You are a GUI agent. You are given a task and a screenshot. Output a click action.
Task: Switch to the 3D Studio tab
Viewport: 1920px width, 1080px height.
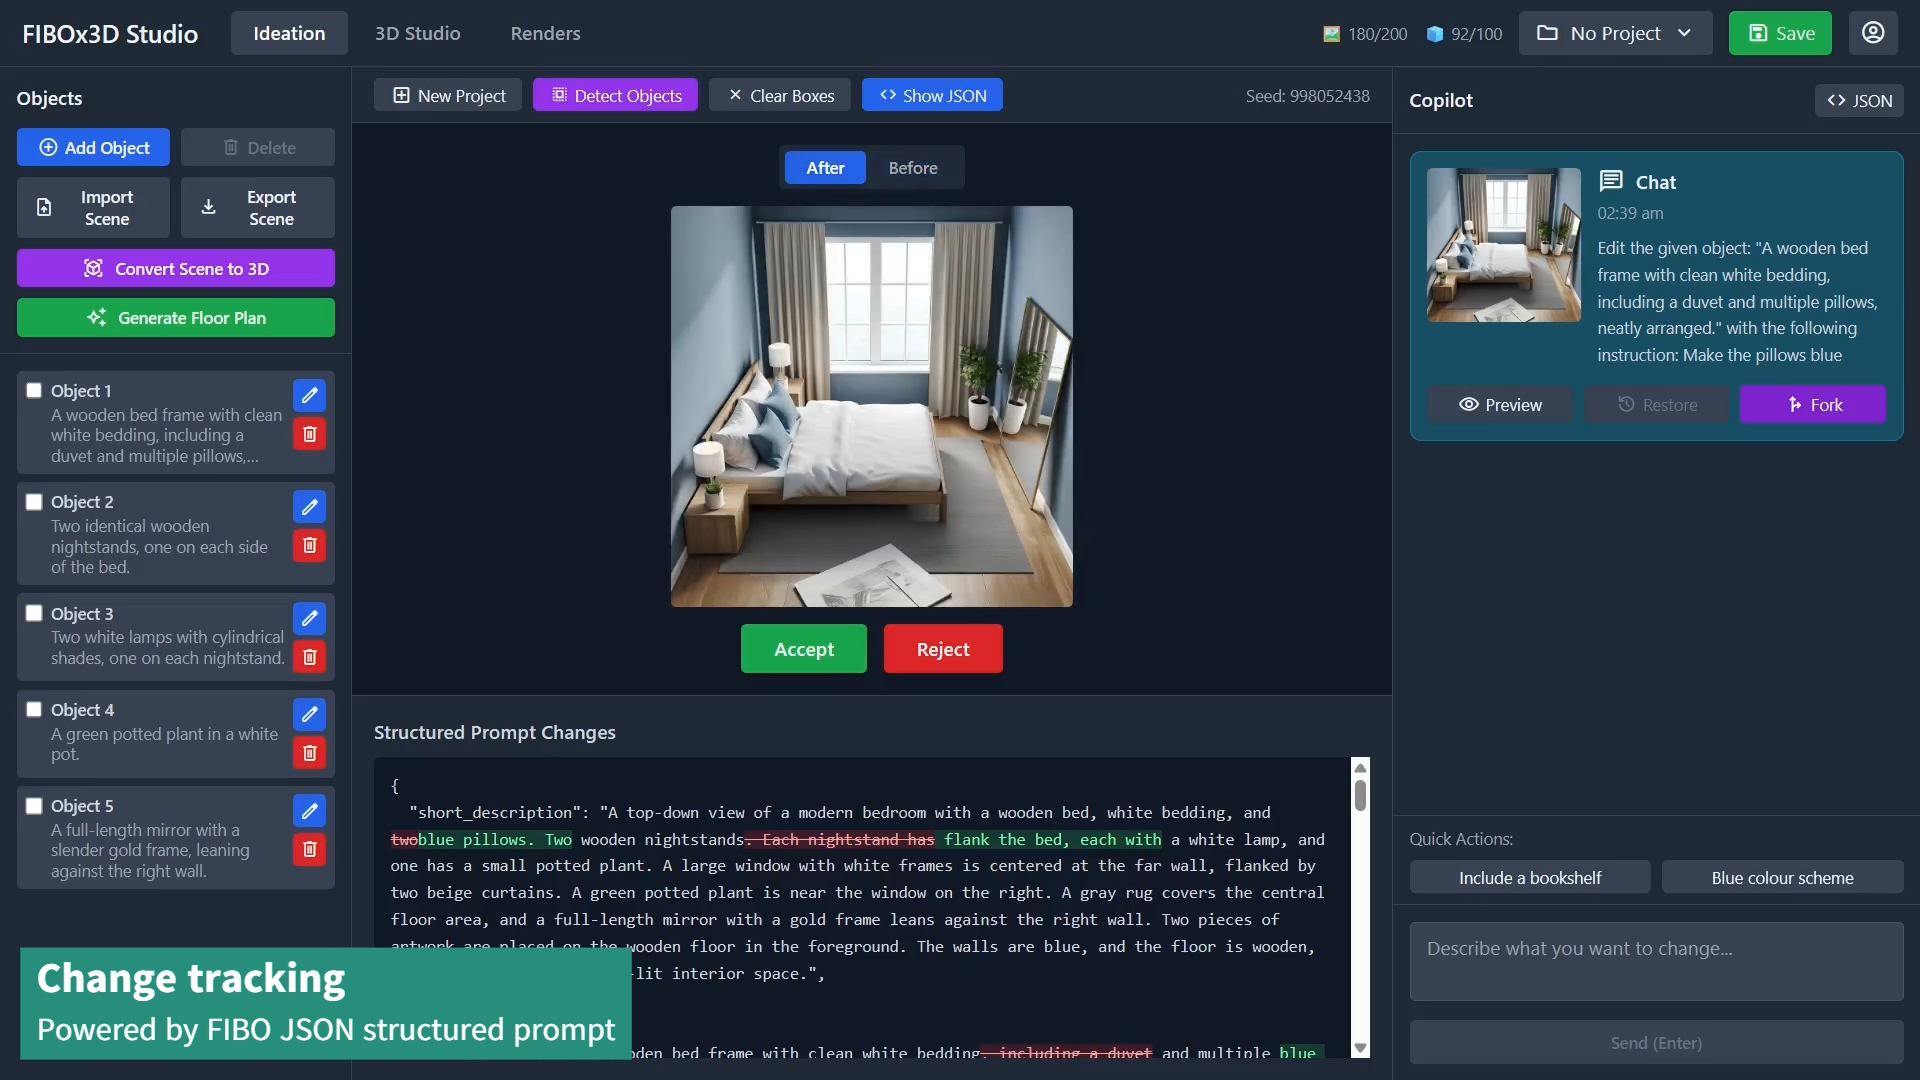point(417,33)
